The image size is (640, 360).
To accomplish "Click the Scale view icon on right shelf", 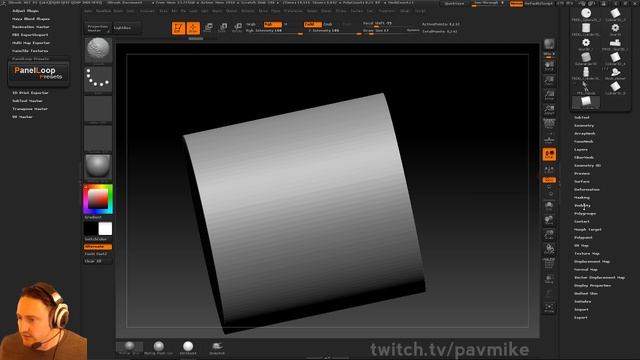I will click(x=549, y=234).
